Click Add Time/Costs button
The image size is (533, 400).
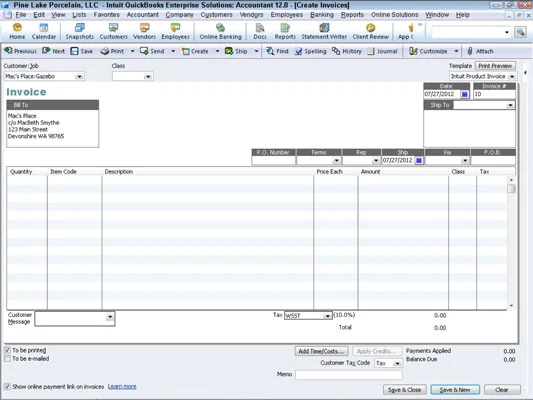[x=322, y=351]
